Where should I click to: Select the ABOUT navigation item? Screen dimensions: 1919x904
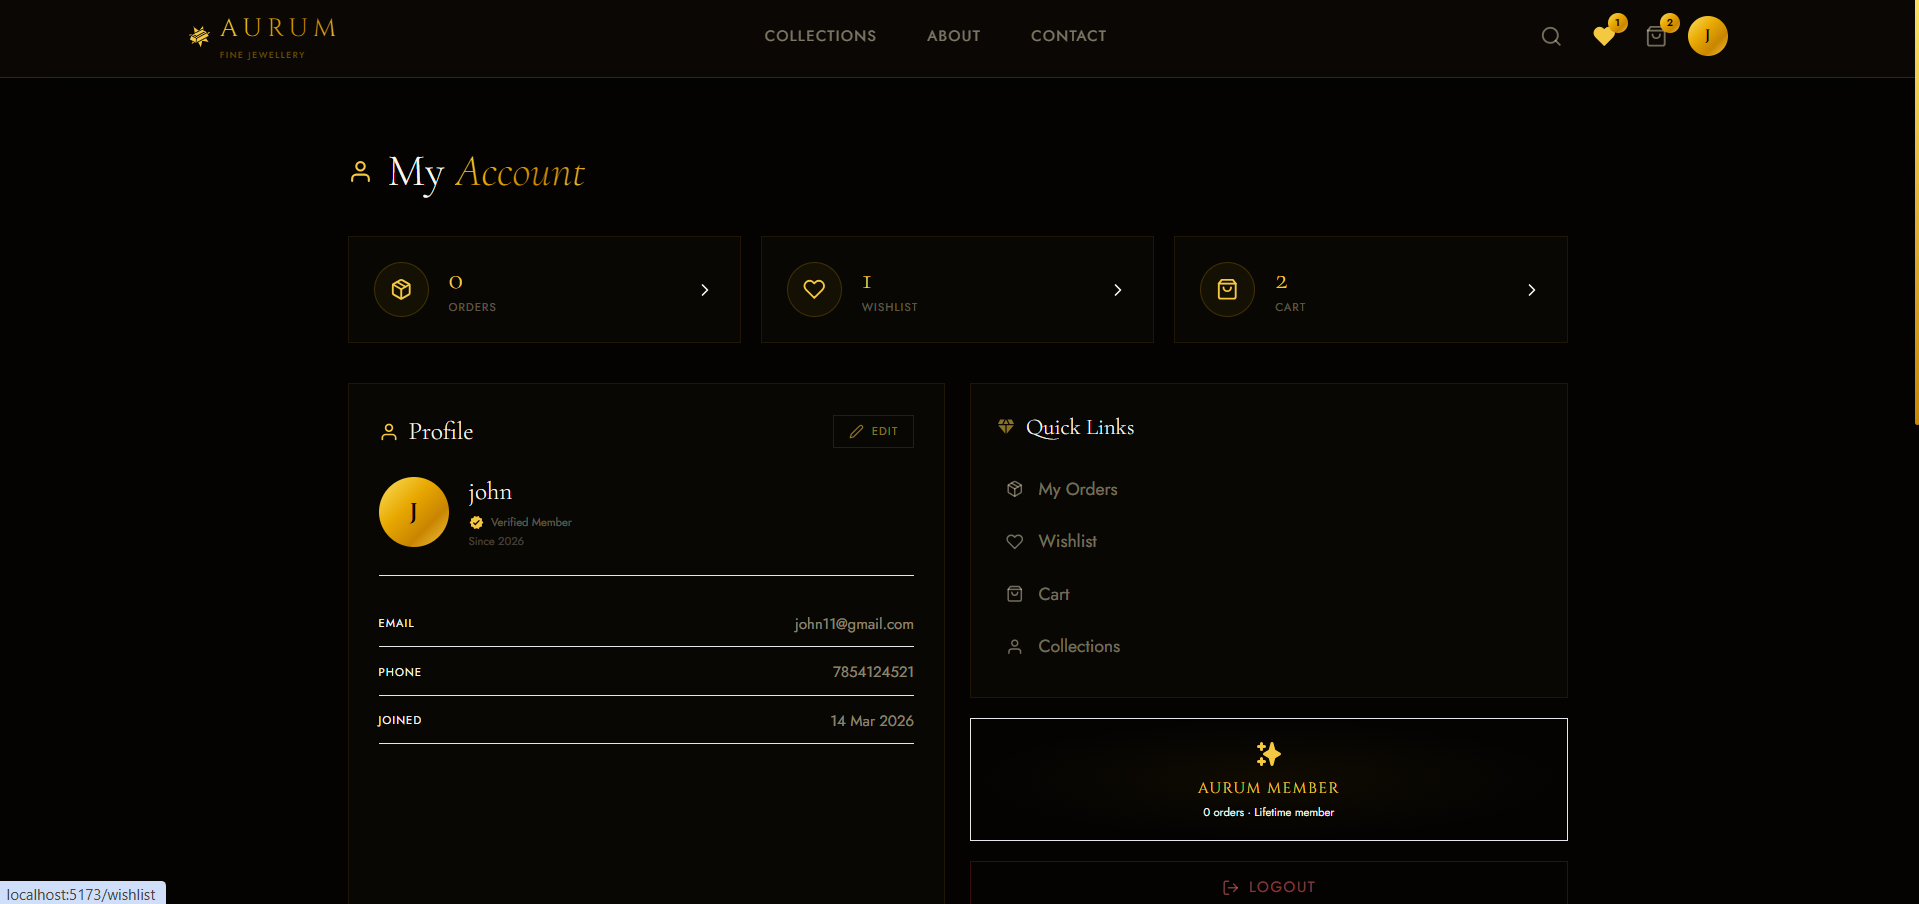[x=953, y=36]
